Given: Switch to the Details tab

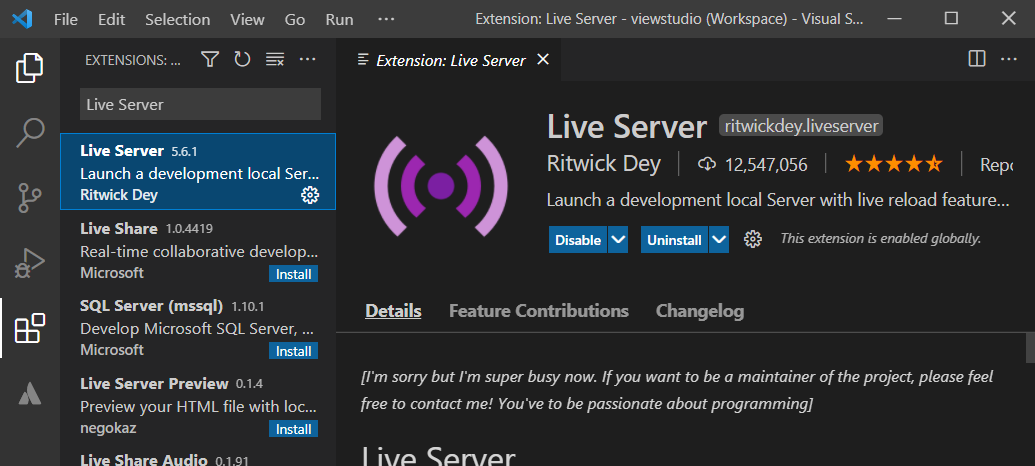Looking at the screenshot, I should click(393, 311).
